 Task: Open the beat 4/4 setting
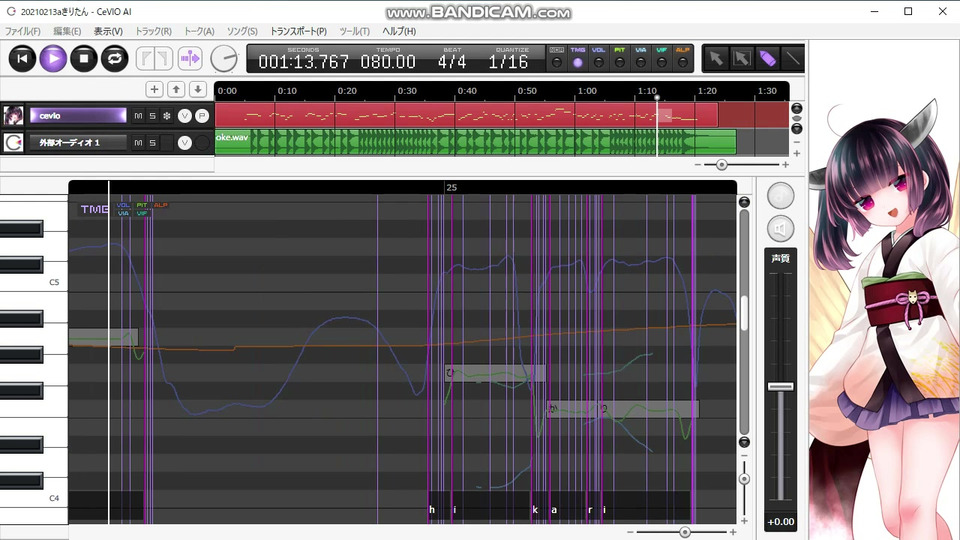click(x=452, y=61)
